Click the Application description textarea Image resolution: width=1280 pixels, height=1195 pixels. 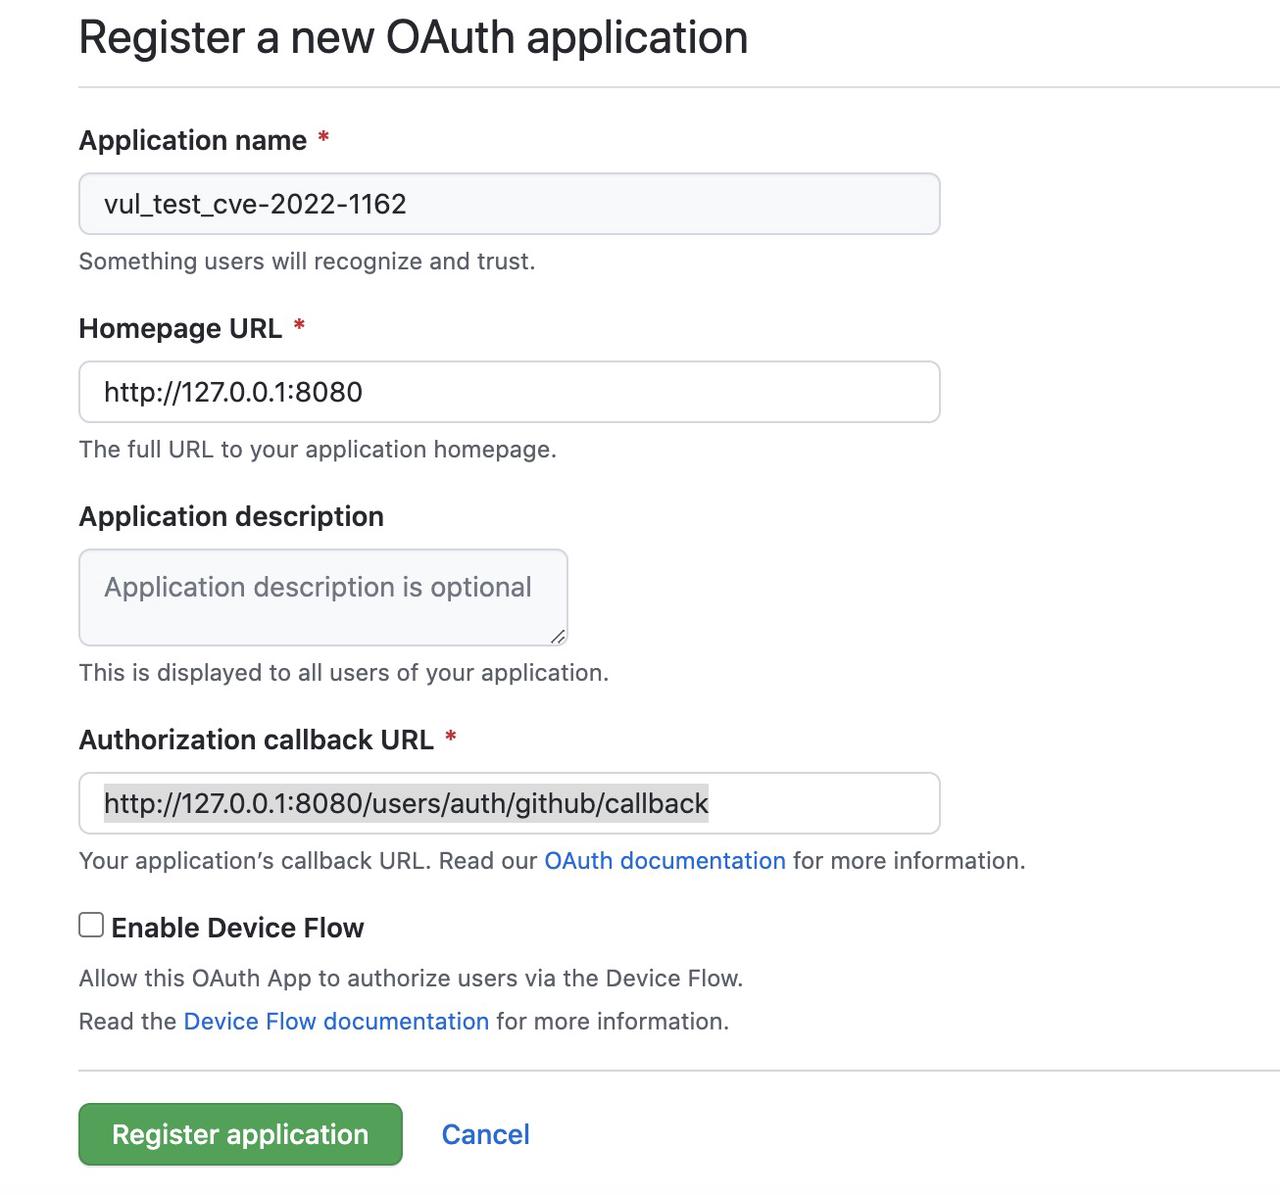[322, 597]
